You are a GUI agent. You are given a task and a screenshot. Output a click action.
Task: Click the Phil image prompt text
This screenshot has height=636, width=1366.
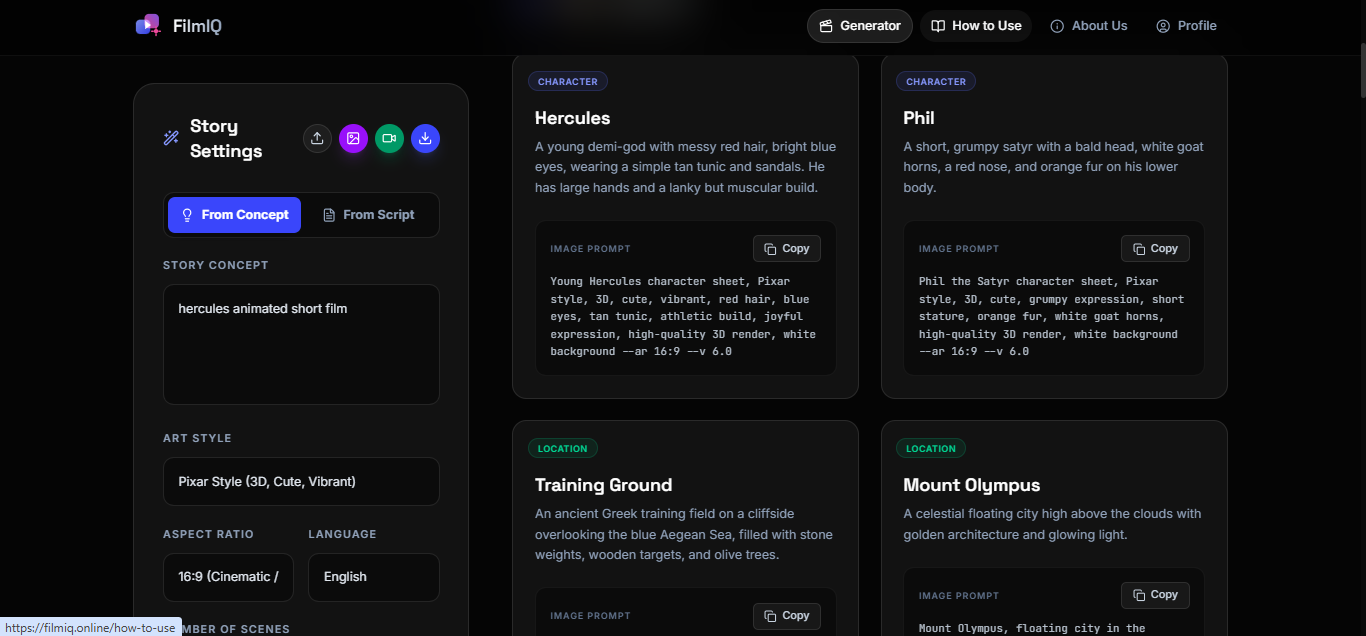coord(1051,316)
